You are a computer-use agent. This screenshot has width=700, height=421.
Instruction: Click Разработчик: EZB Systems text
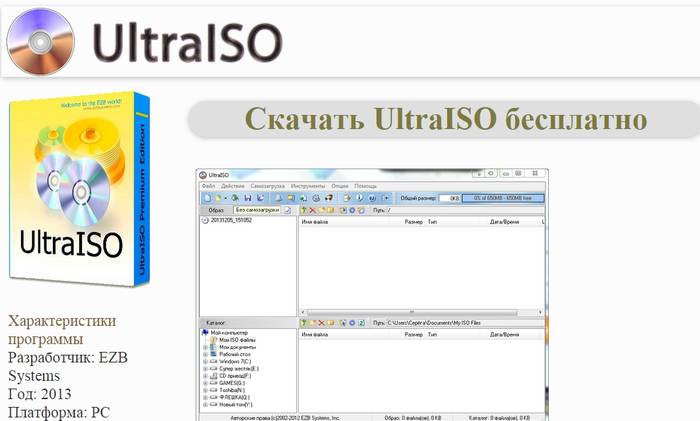(x=68, y=367)
